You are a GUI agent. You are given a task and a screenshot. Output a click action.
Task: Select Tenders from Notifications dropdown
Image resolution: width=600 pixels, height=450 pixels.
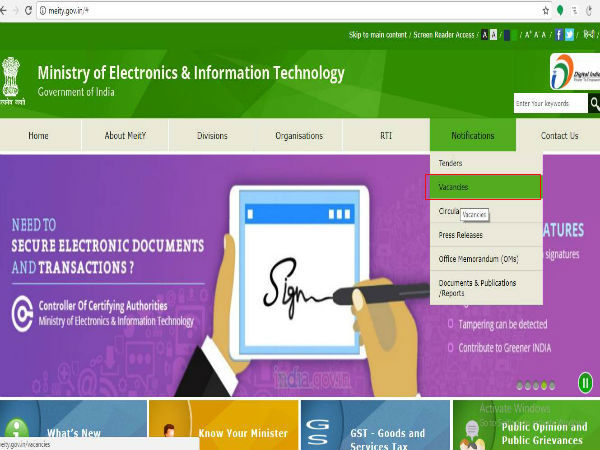coord(486,163)
